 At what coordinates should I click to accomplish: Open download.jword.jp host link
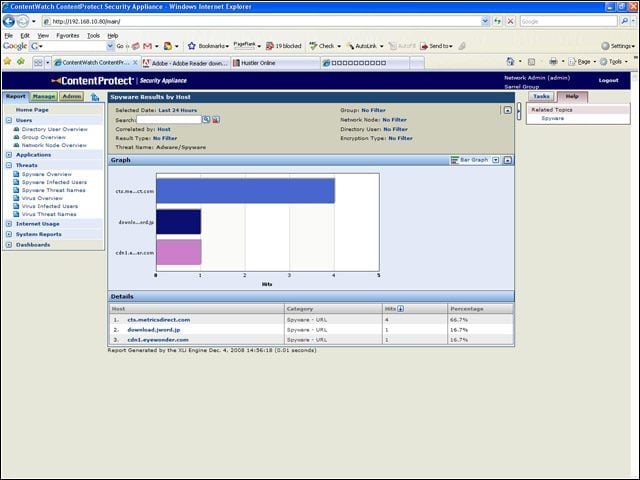(154, 329)
